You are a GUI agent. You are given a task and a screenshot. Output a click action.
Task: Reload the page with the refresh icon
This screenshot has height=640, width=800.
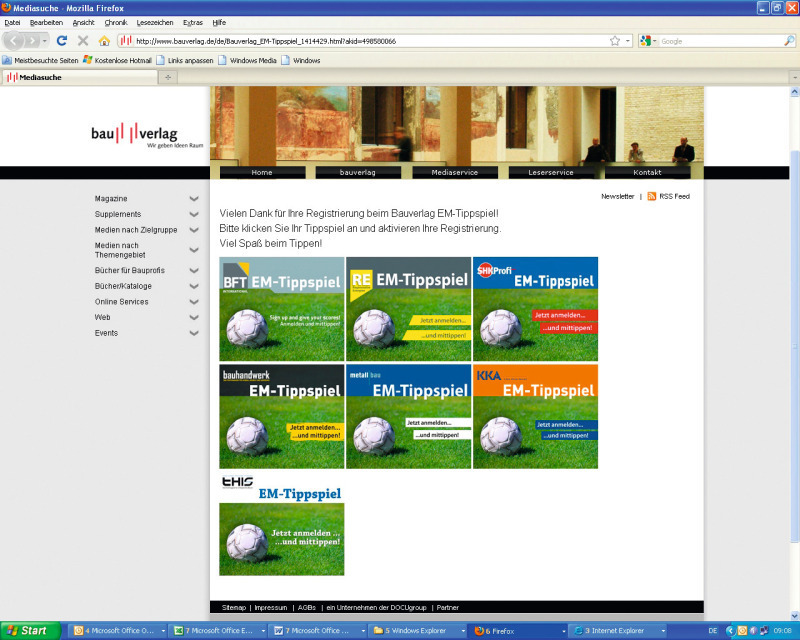coord(62,41)
